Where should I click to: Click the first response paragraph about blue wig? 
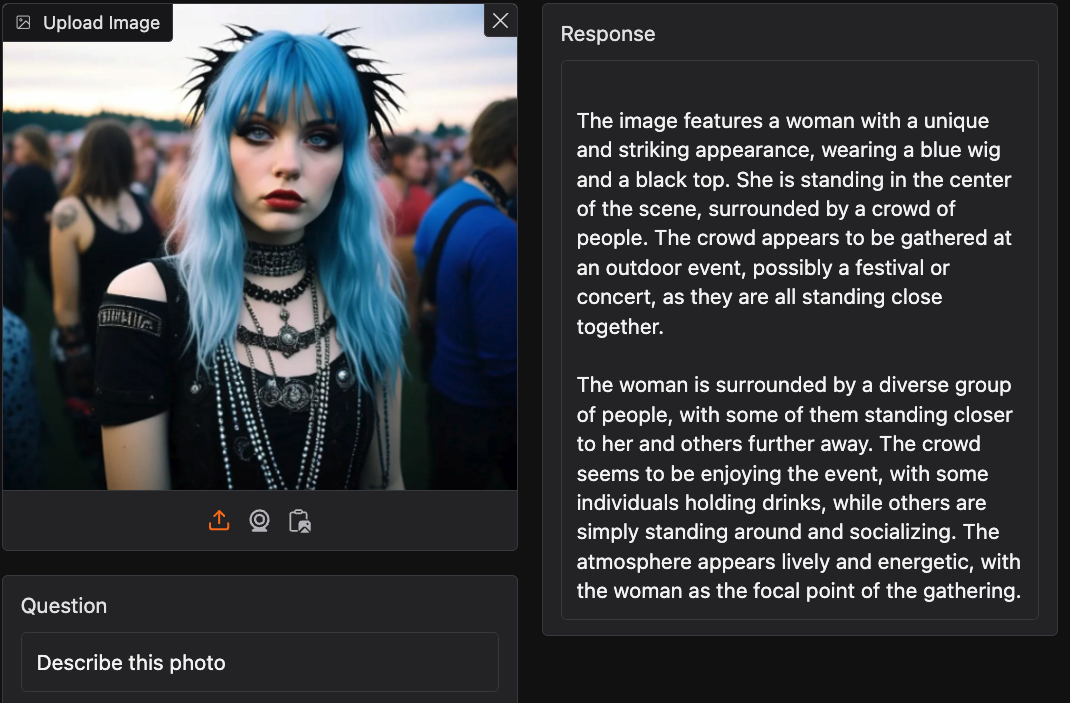(x=794, y=223)
